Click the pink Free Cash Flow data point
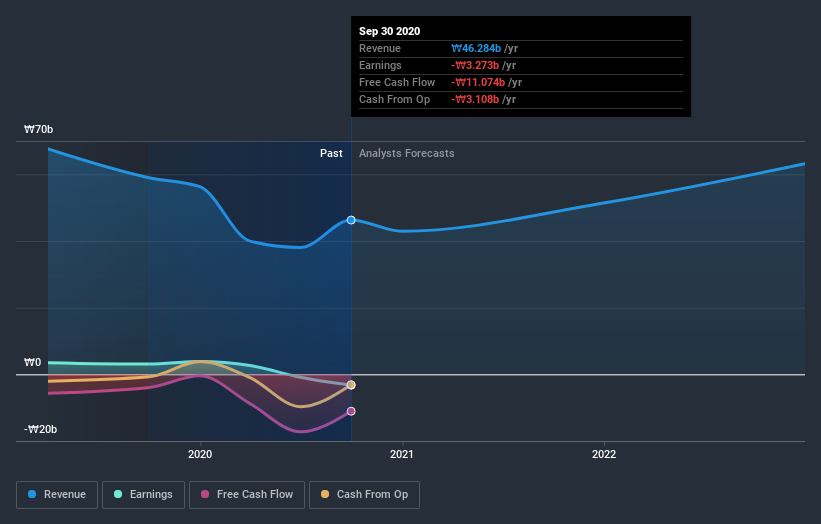This screenshot has width=821, height=524. point(351,411)
